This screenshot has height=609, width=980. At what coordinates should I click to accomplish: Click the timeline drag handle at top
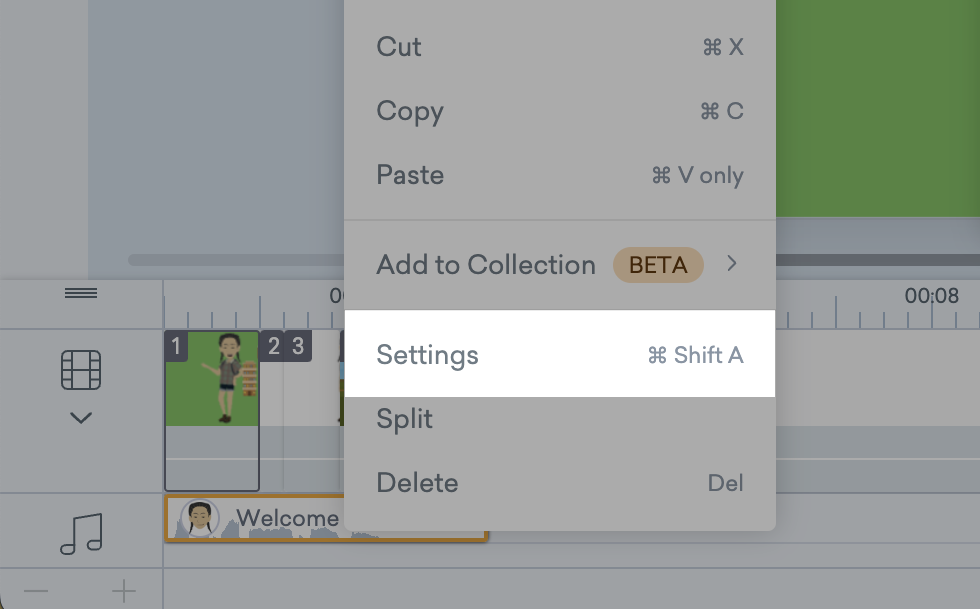pyautogui.click(x=80, y=293)
